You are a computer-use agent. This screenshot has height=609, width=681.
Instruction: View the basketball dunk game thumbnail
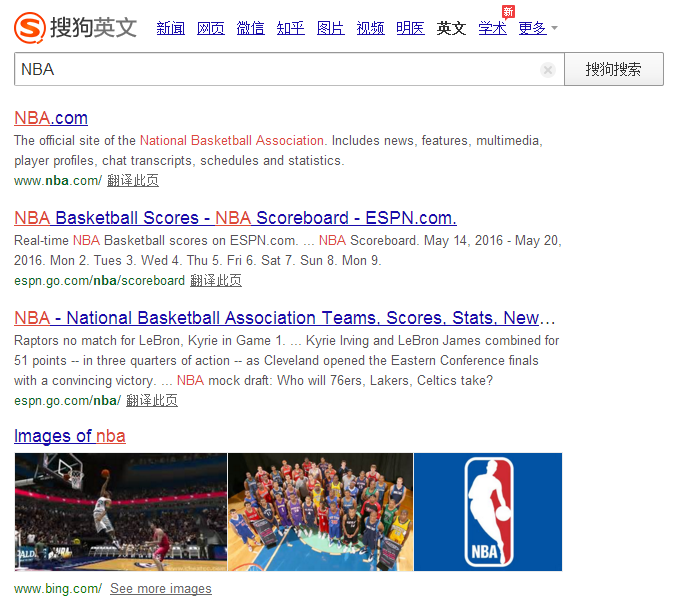[x=120, y=512]
